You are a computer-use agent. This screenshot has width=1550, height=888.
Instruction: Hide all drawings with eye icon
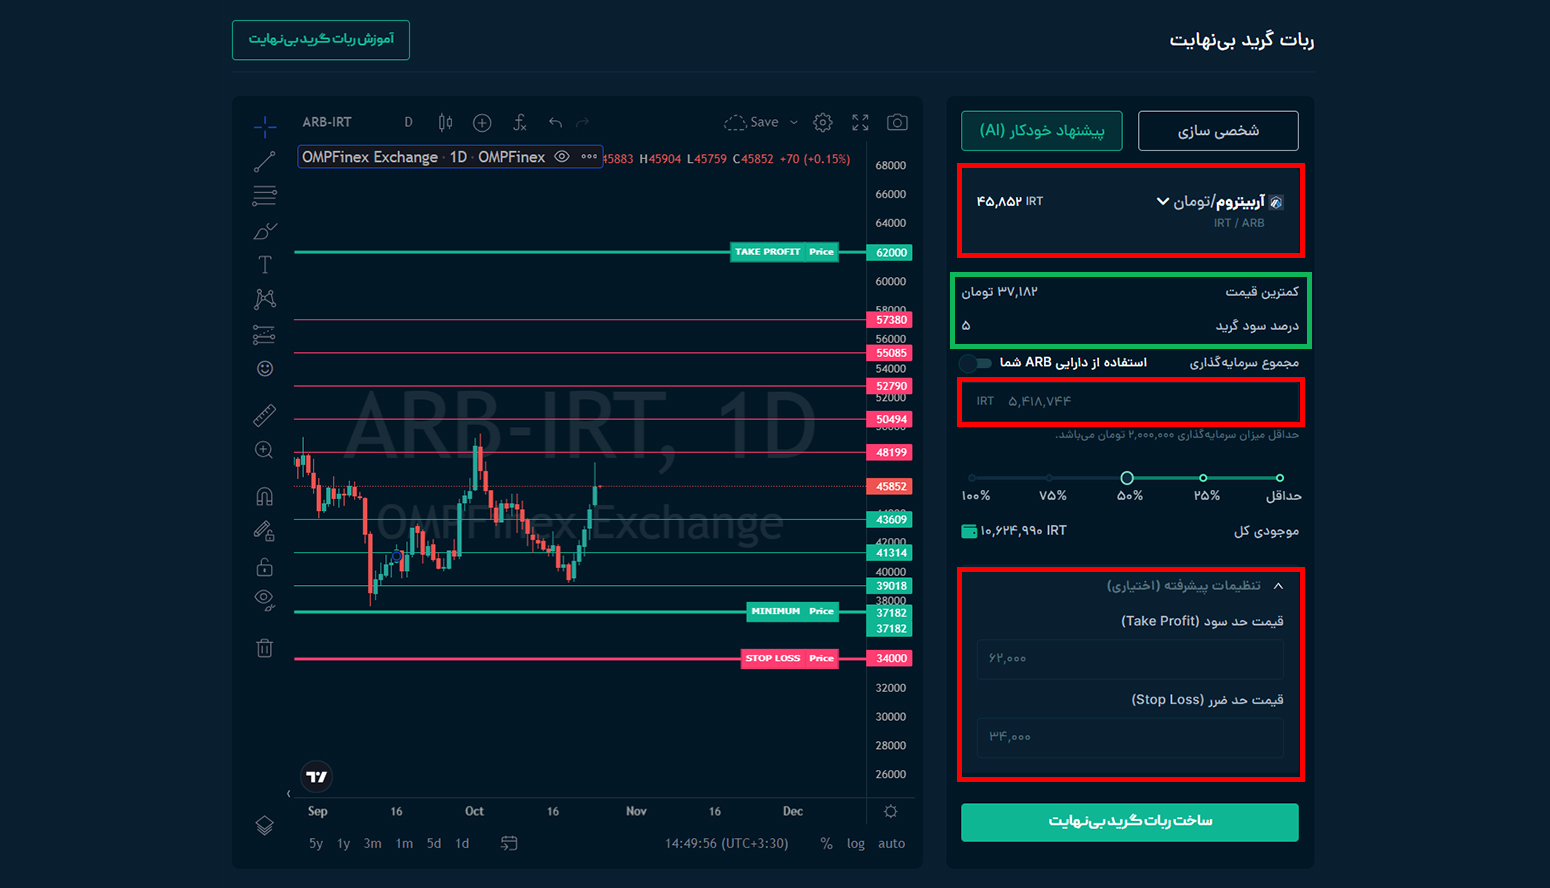(264, 600)
